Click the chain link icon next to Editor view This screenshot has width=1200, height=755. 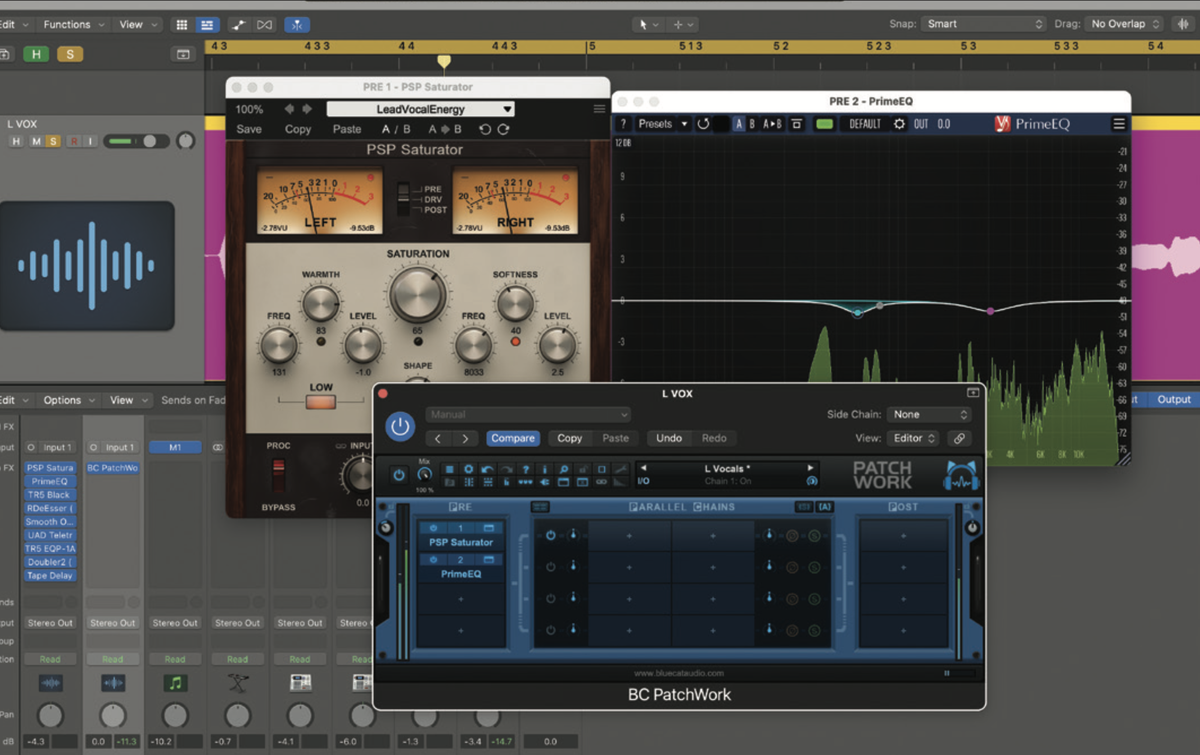point(957,439)
